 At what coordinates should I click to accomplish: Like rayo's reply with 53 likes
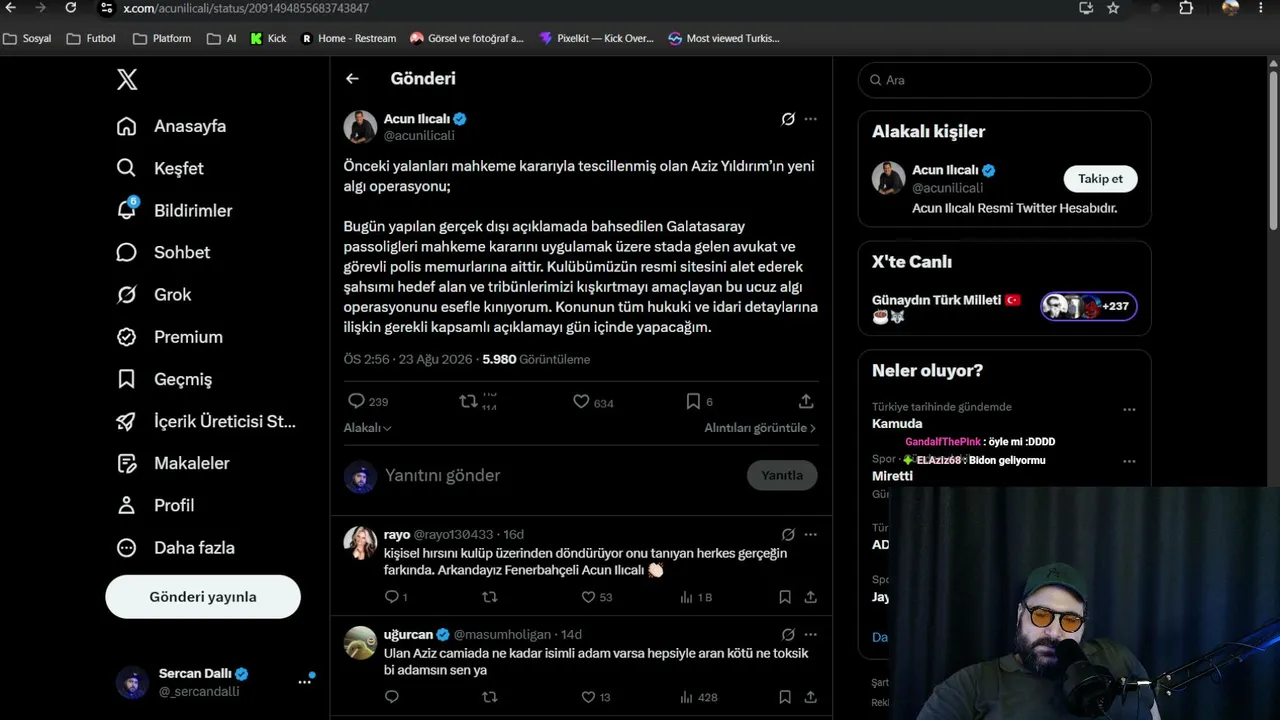(588, 597)
